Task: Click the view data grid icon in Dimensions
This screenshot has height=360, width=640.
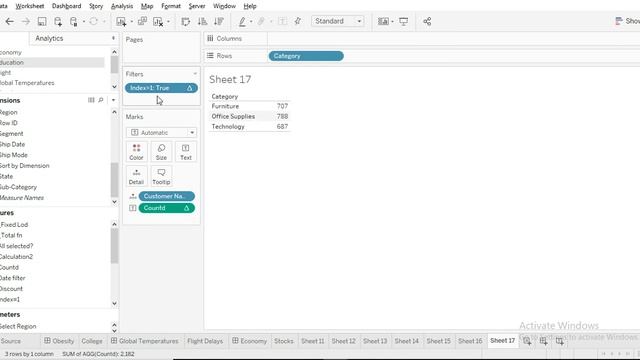Action: [91, 100]
